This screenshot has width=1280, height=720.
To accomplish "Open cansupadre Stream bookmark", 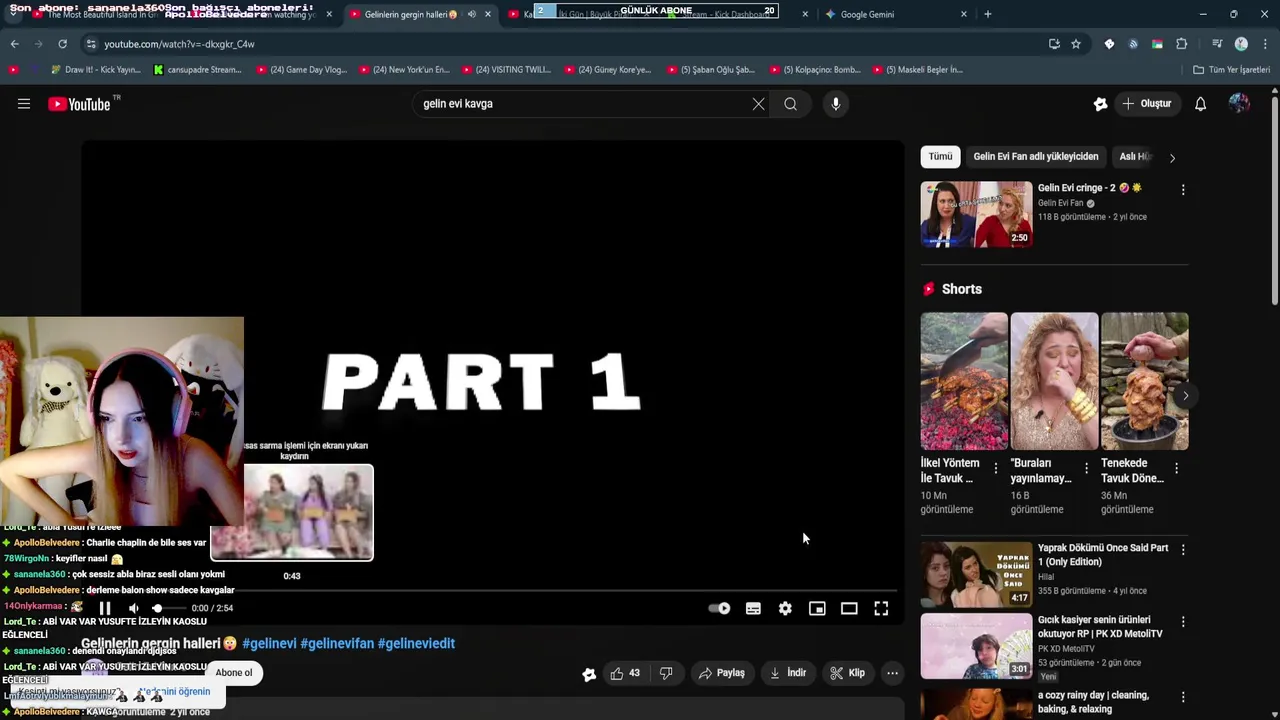I will [197, 70].
